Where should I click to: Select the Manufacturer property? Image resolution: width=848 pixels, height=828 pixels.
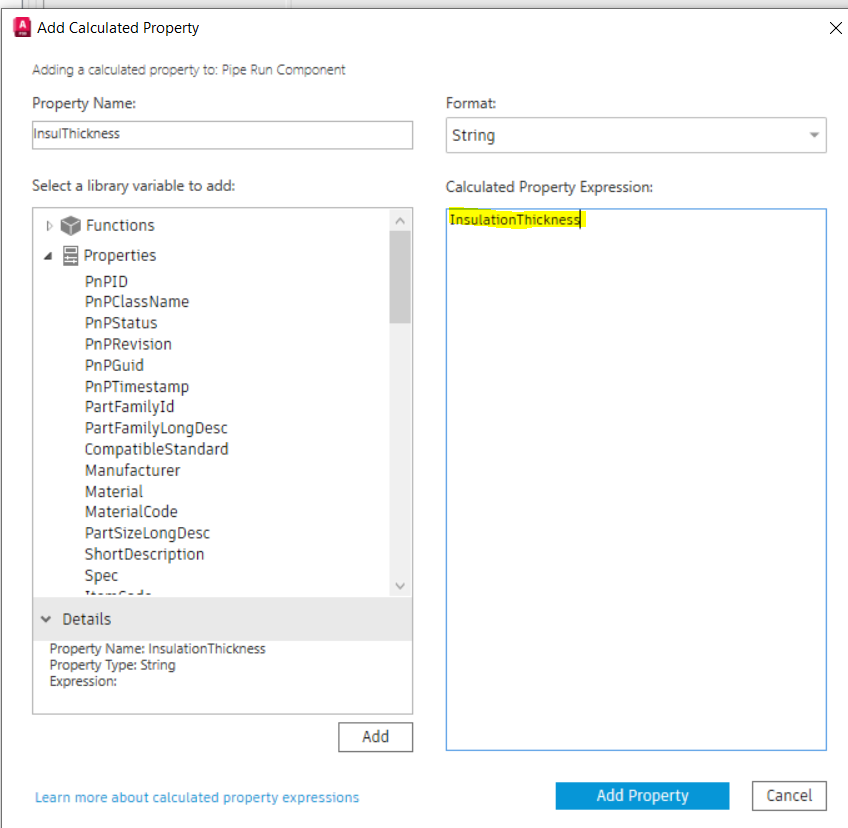pos(132,470)
